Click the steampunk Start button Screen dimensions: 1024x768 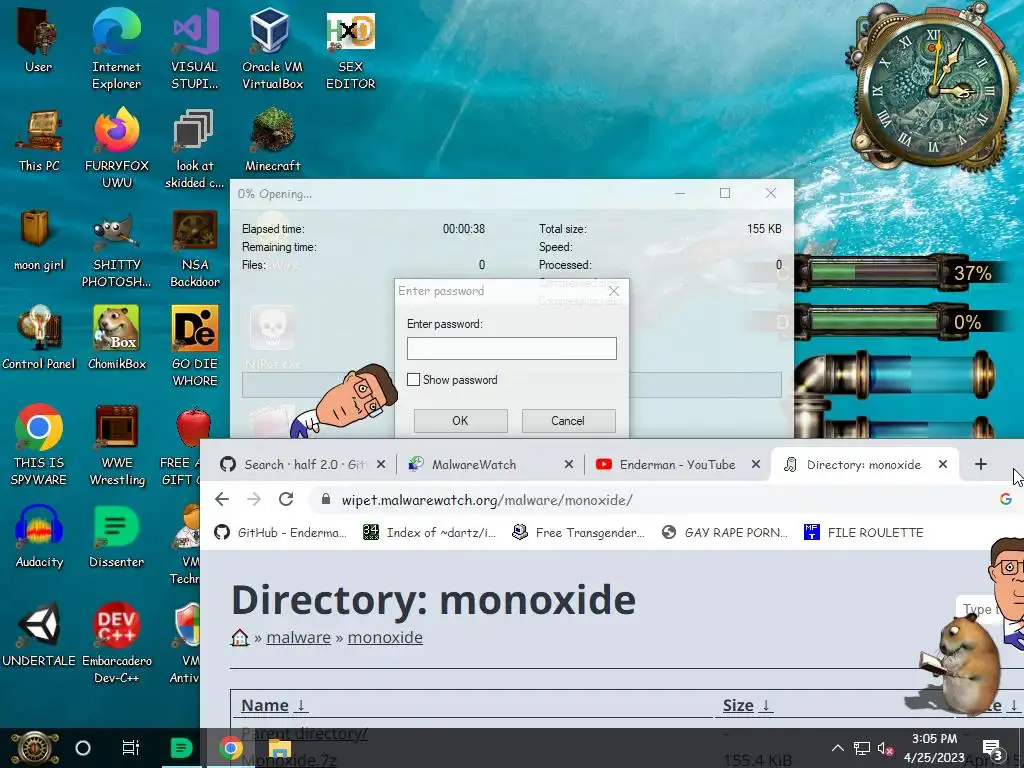34,748
